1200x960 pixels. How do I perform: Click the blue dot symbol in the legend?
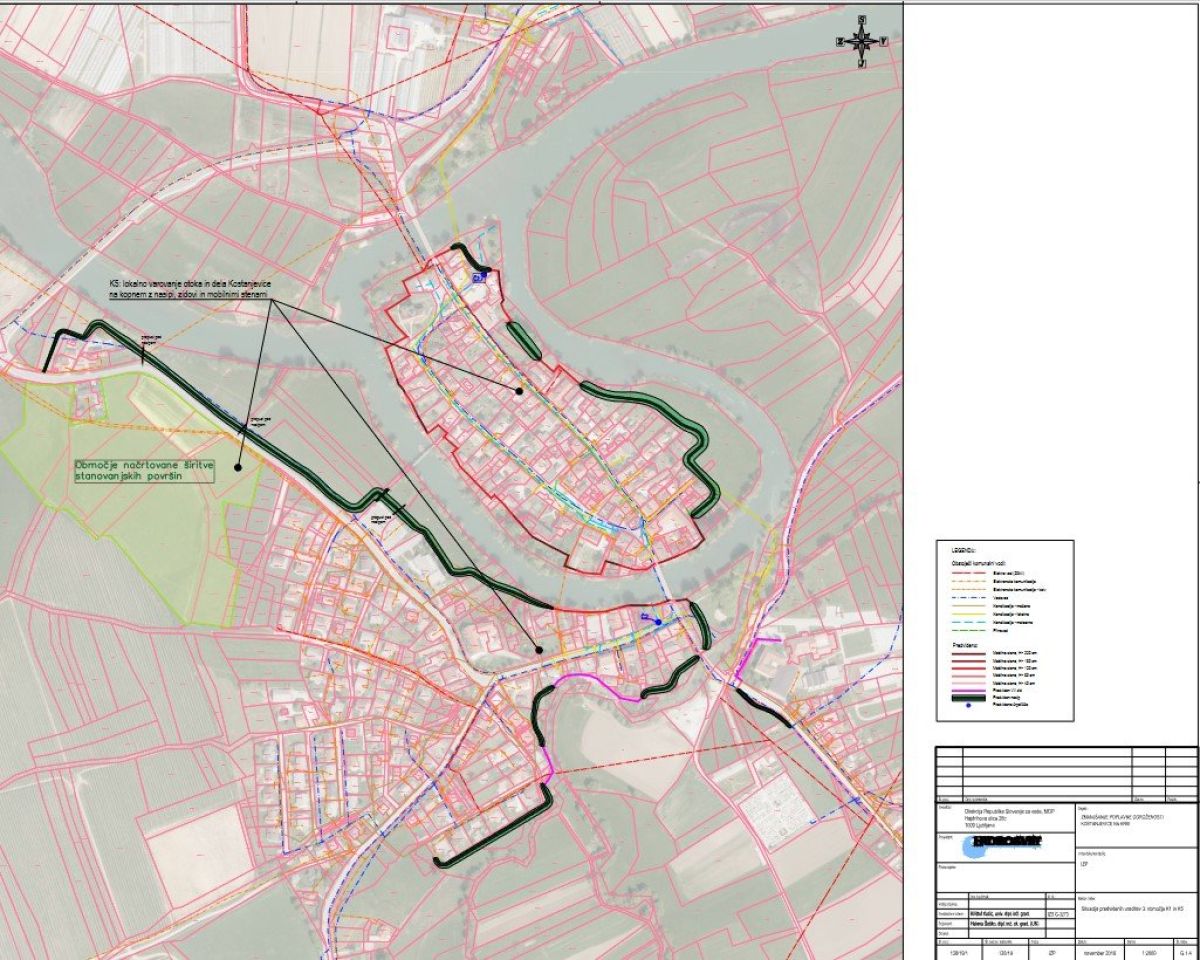pyautogui.click(x=968, y=705)
